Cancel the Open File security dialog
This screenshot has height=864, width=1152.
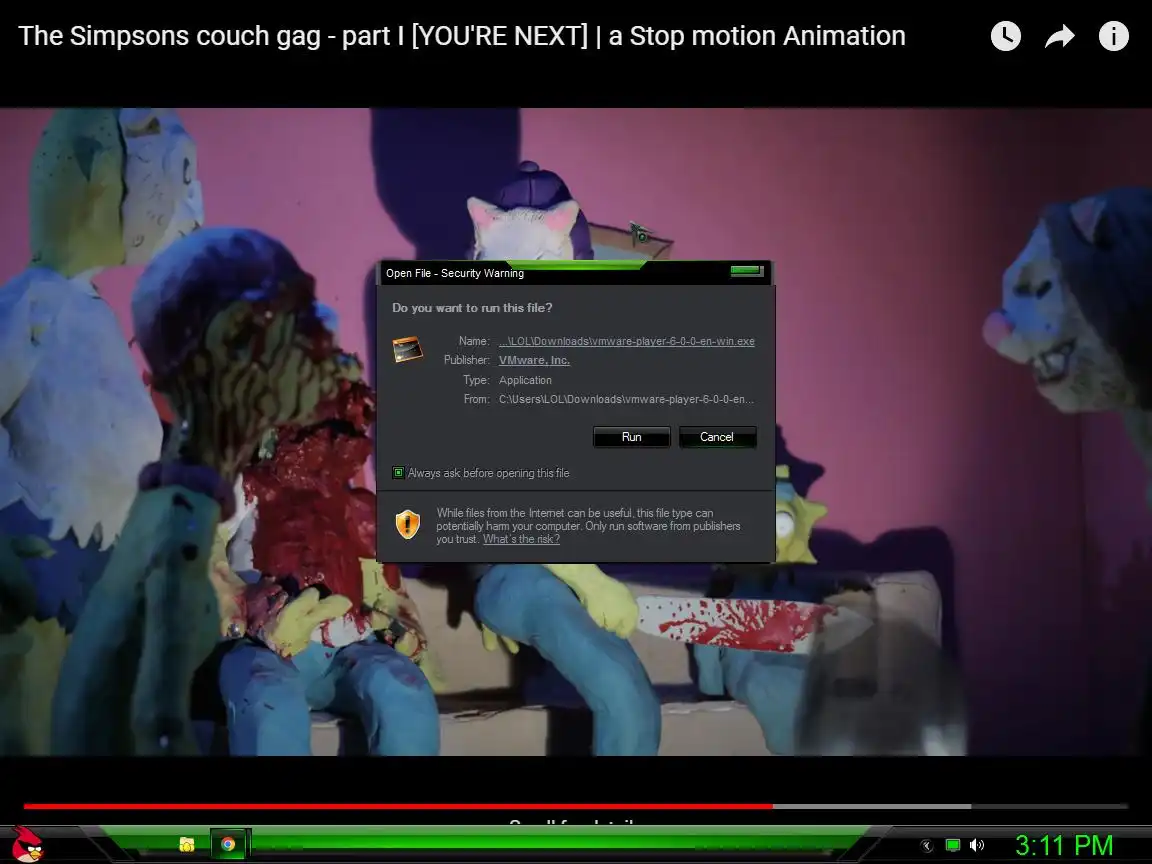pos(717,436)
